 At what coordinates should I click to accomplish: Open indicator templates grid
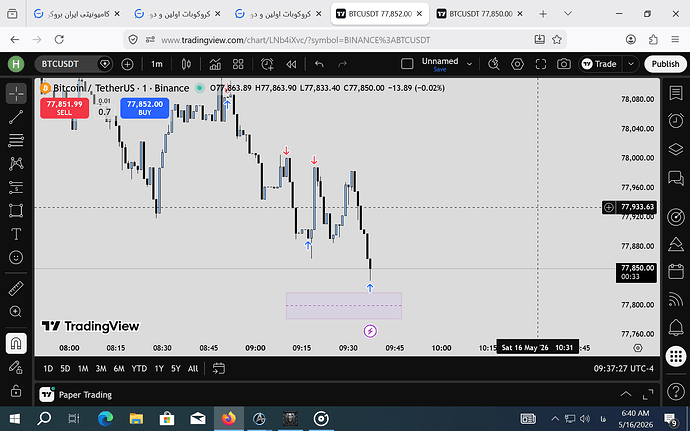pos(238,64)
